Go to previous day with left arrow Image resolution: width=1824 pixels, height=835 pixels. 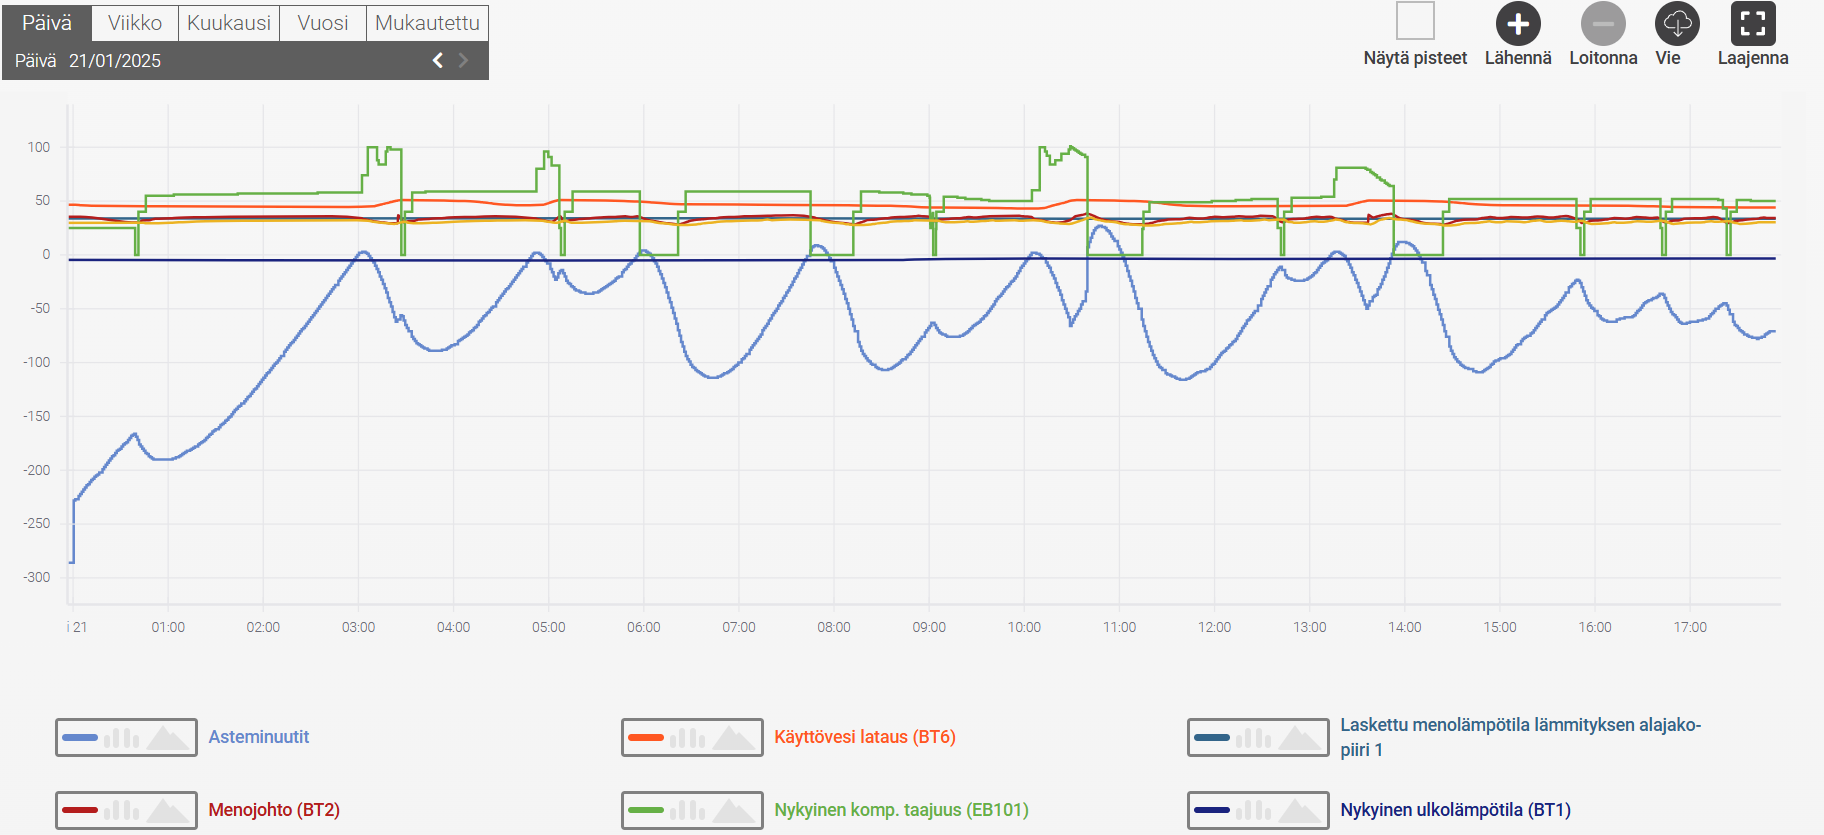pyautogui.click(x=438, y=61)
